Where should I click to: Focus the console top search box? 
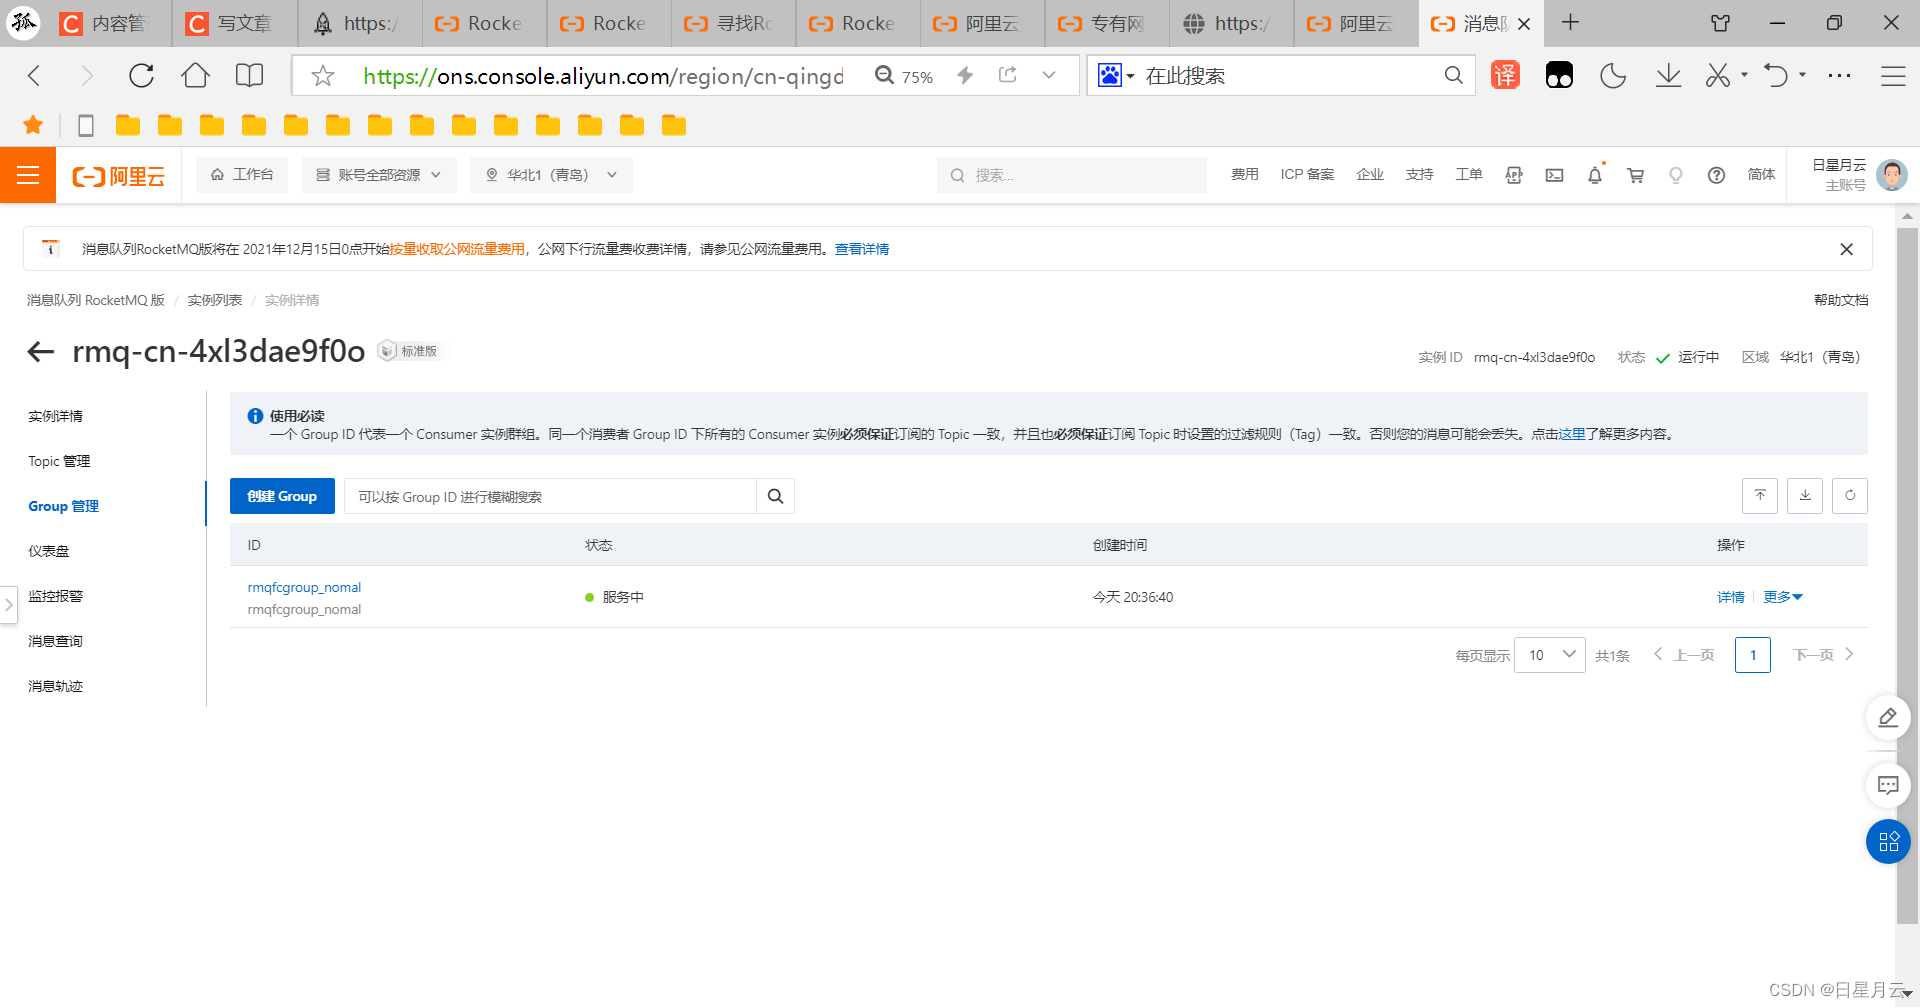click(x=1072, y=175)
